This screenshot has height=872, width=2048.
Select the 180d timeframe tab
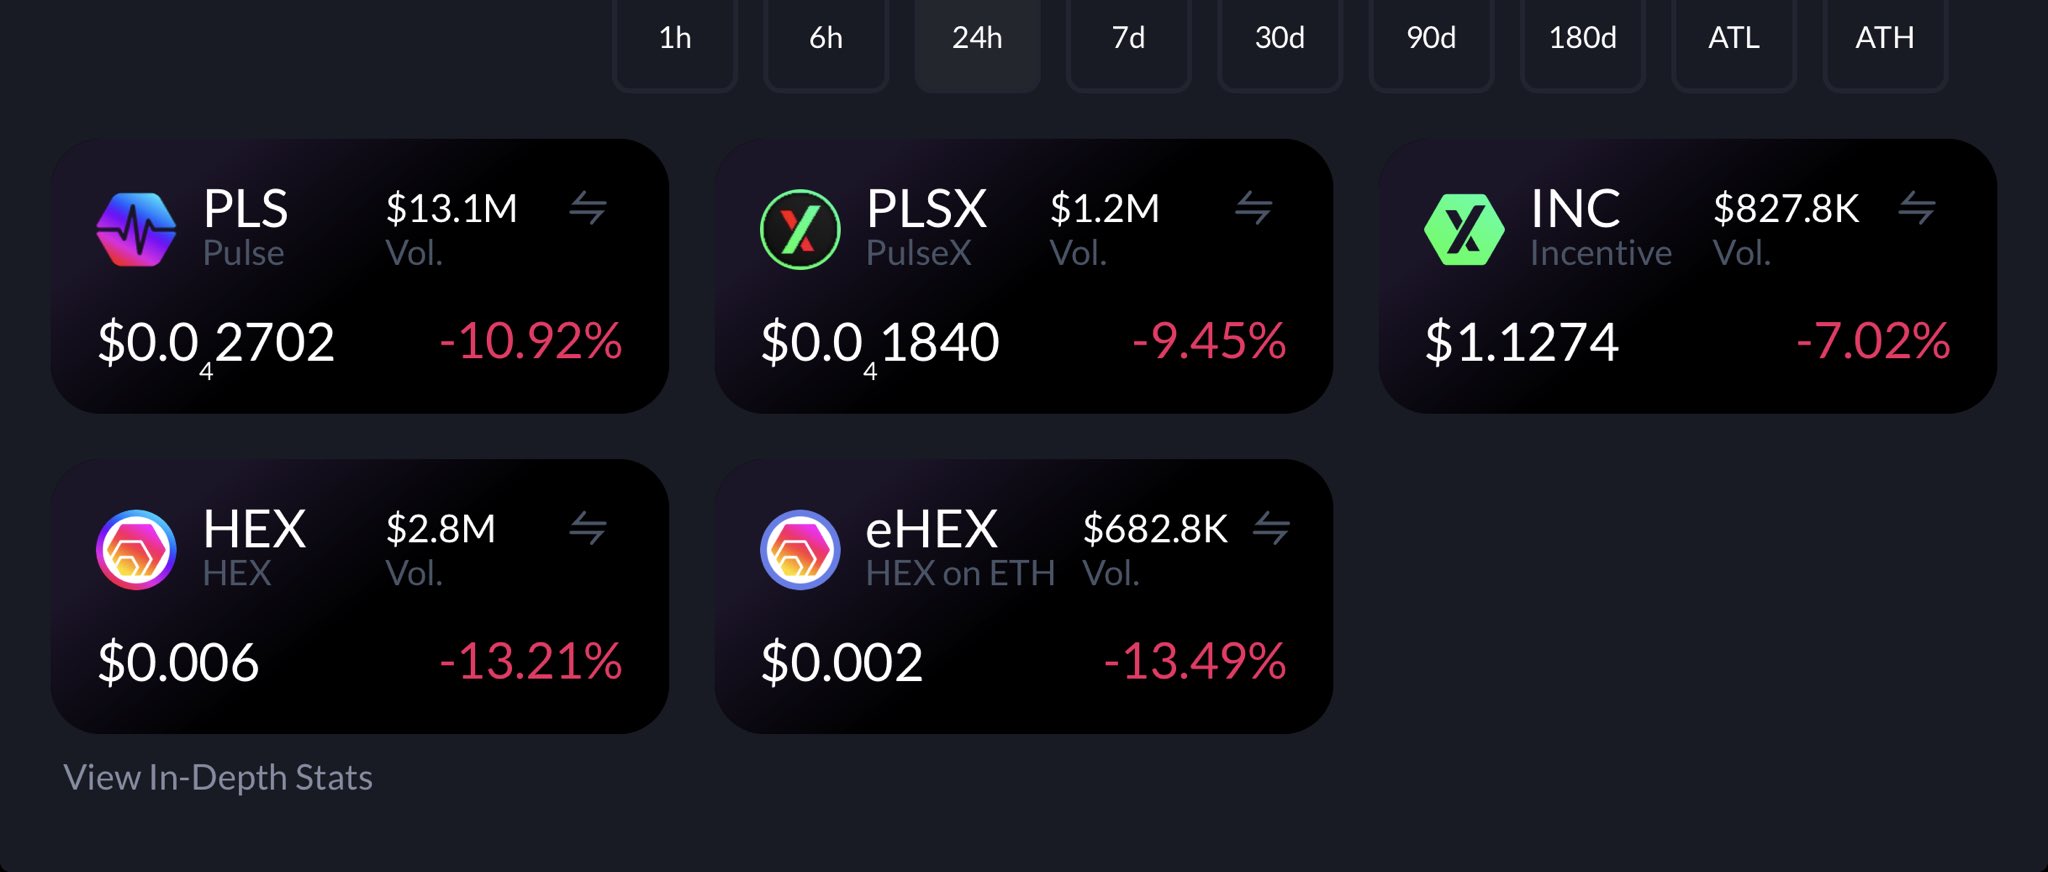click(1582, 39)
